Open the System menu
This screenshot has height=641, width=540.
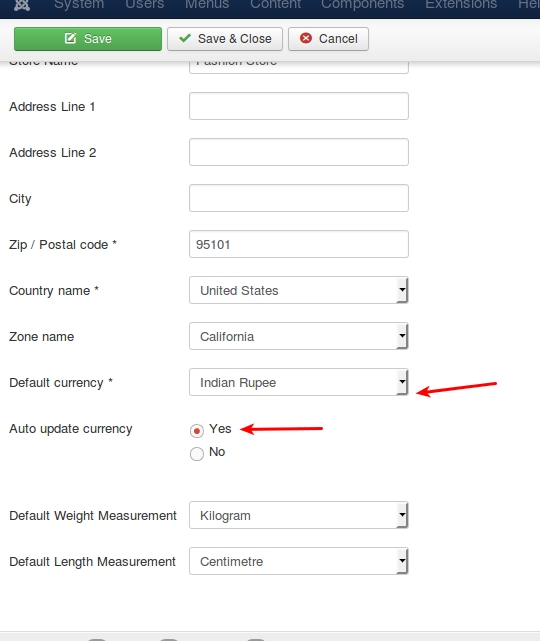(x=79, y=5)
